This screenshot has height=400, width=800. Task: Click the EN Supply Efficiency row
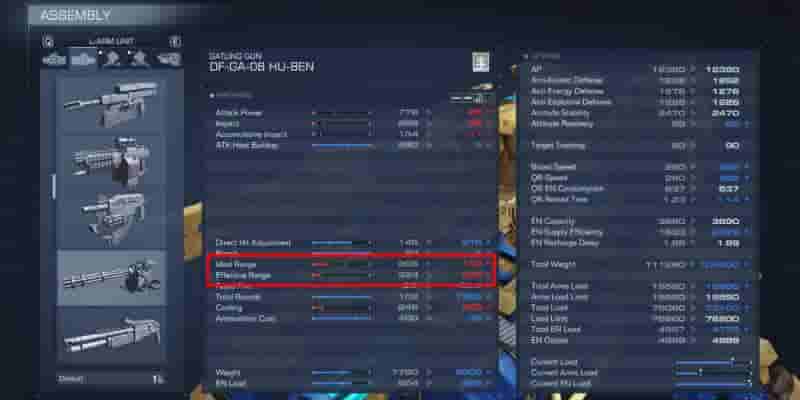(x=641, y=232)
